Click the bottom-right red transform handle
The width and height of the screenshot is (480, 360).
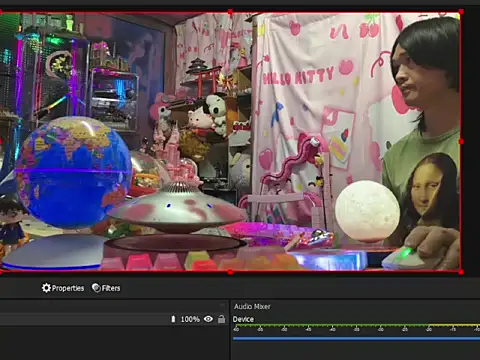point(461,272)
